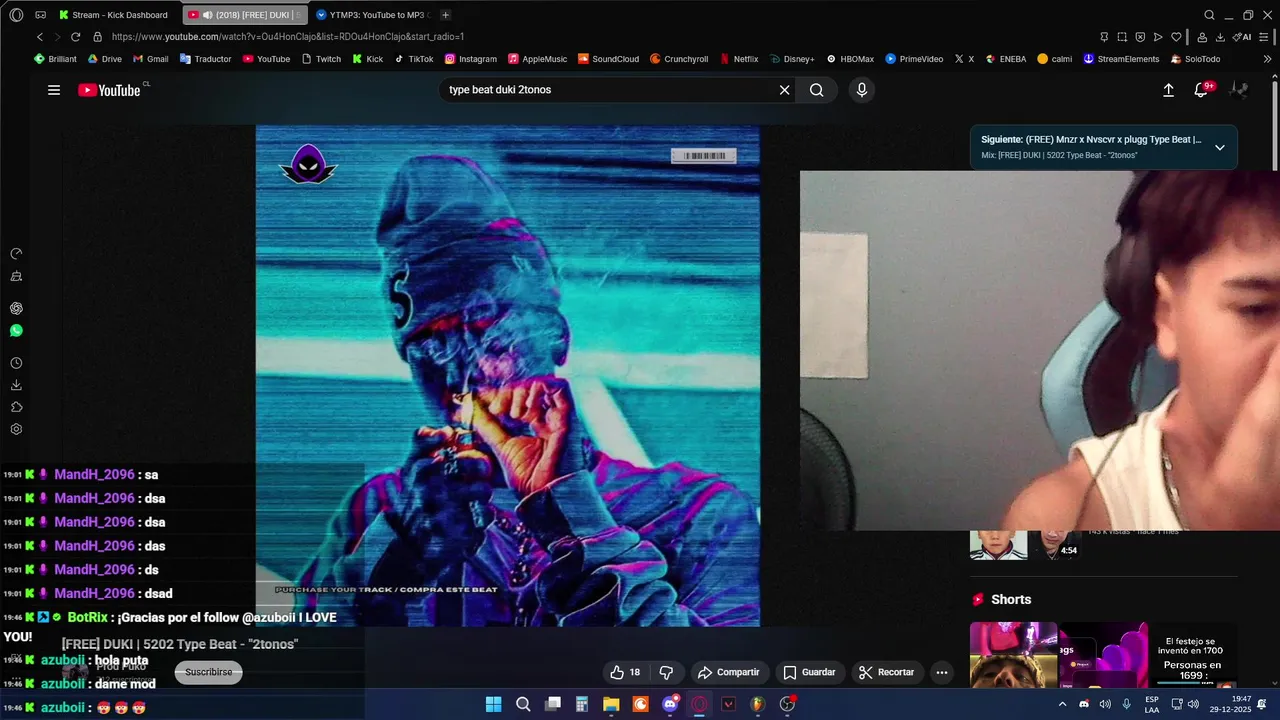Open the 1699 Personas Shorts thumbnail
The image size is (1280, 720).
click(1193, 655)
